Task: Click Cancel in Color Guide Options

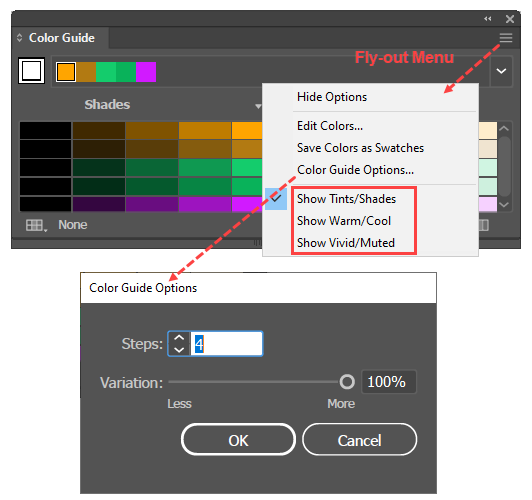Action: (359, 440)
